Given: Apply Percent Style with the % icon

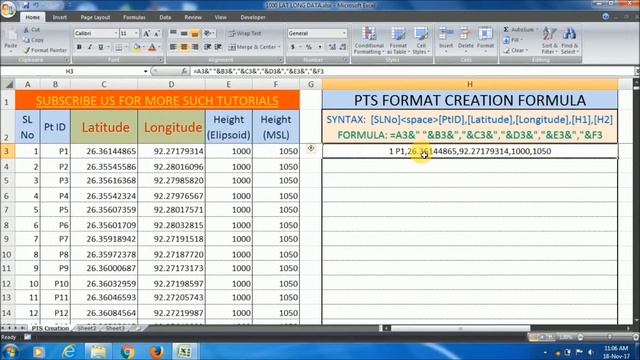Looking at the screenshot, I should tap(309, 47).
